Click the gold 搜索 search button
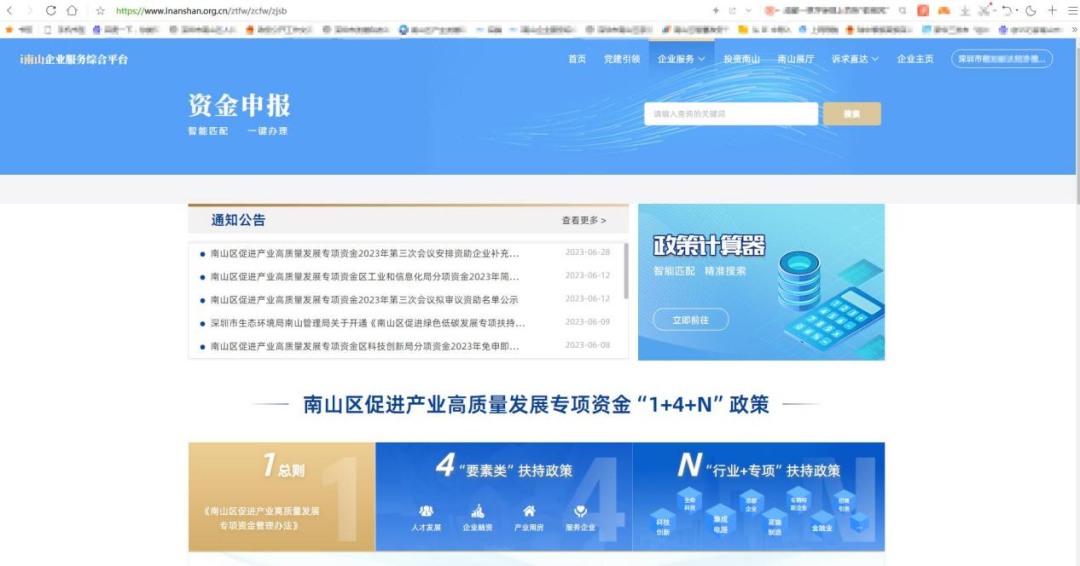1080x566 pixels. pyautogui.click(x=852, y=114)
